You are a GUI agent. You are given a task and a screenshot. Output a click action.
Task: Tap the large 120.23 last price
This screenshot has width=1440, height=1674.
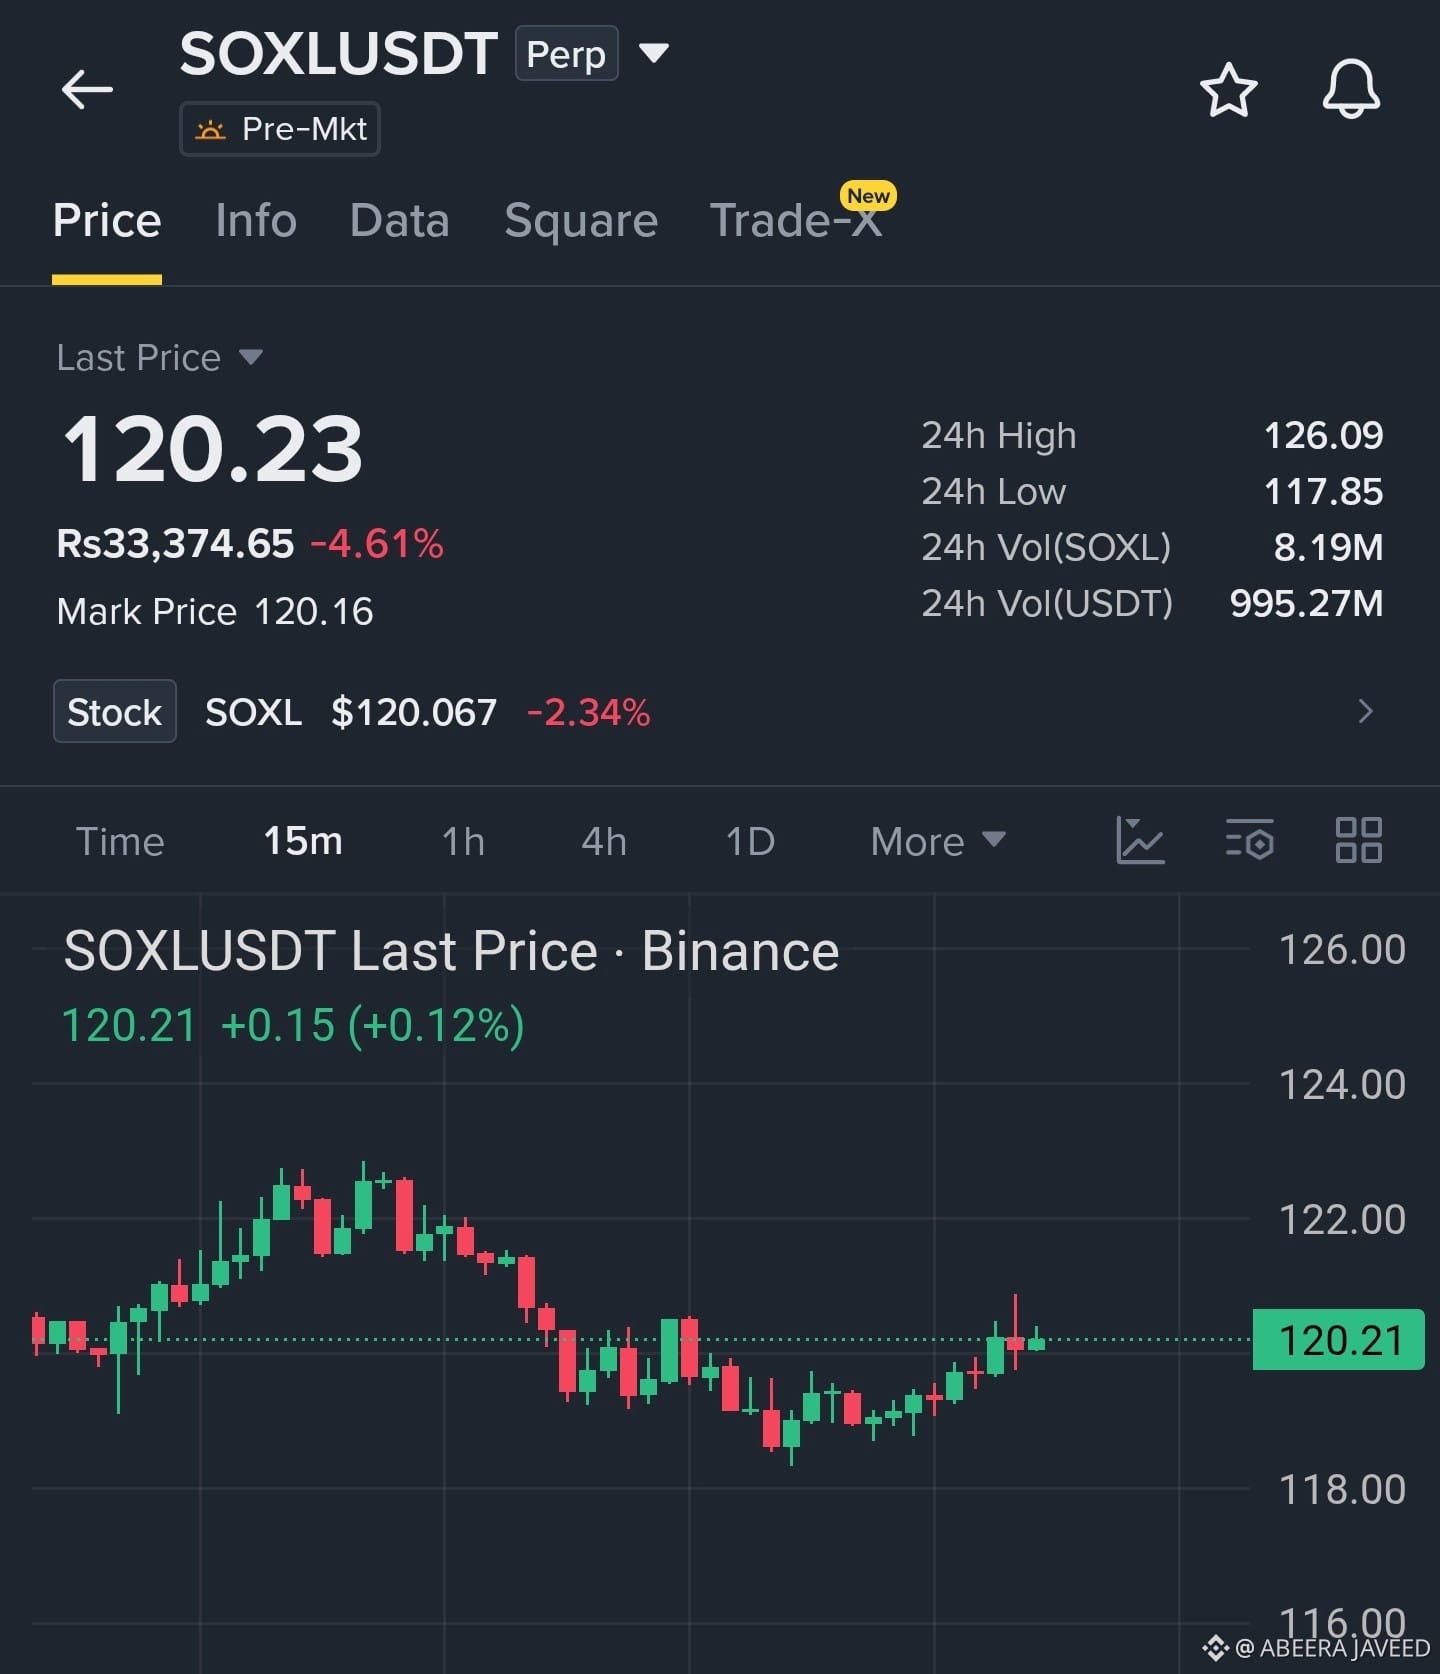(x=212, y=450)
